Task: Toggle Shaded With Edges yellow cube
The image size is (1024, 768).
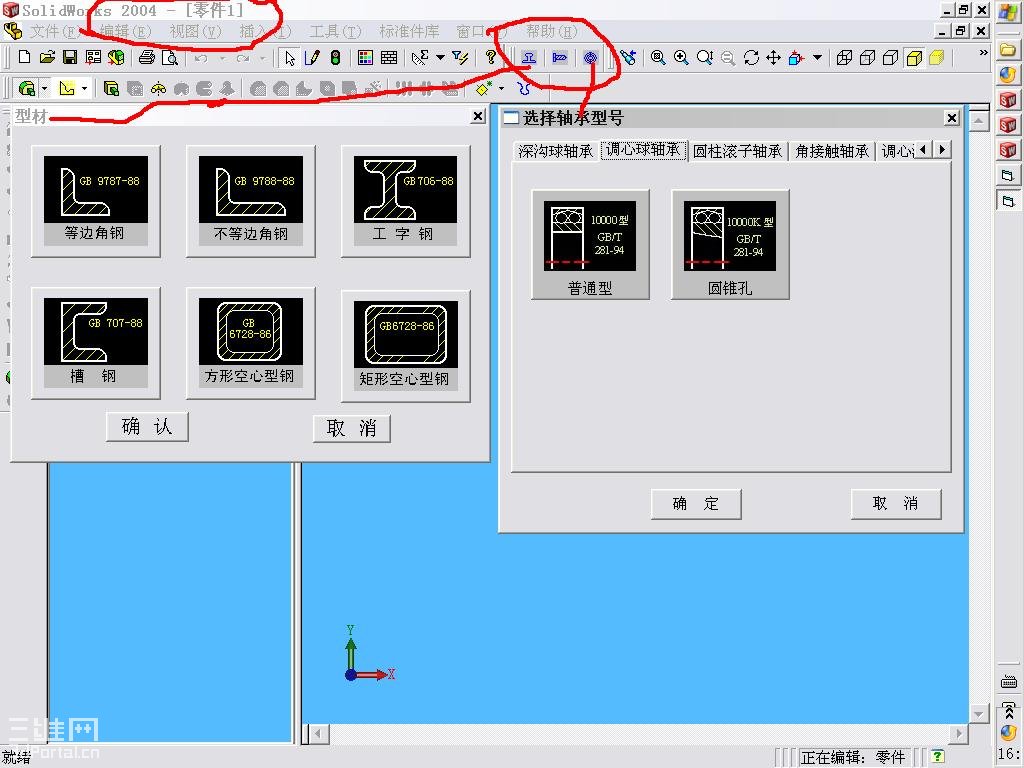Action: [x=914, y=57]
